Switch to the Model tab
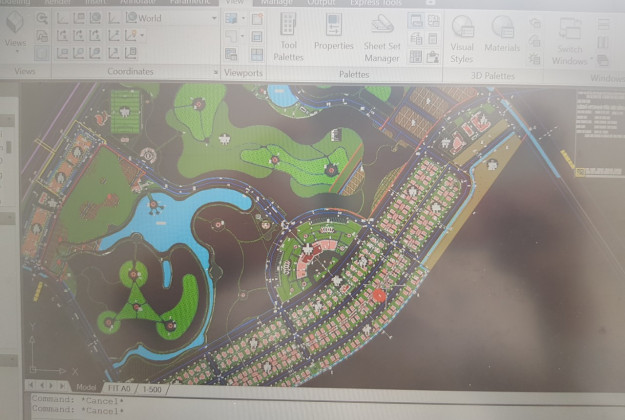The width and height of the screenshot is (625, 420). (x=87, y=387)
